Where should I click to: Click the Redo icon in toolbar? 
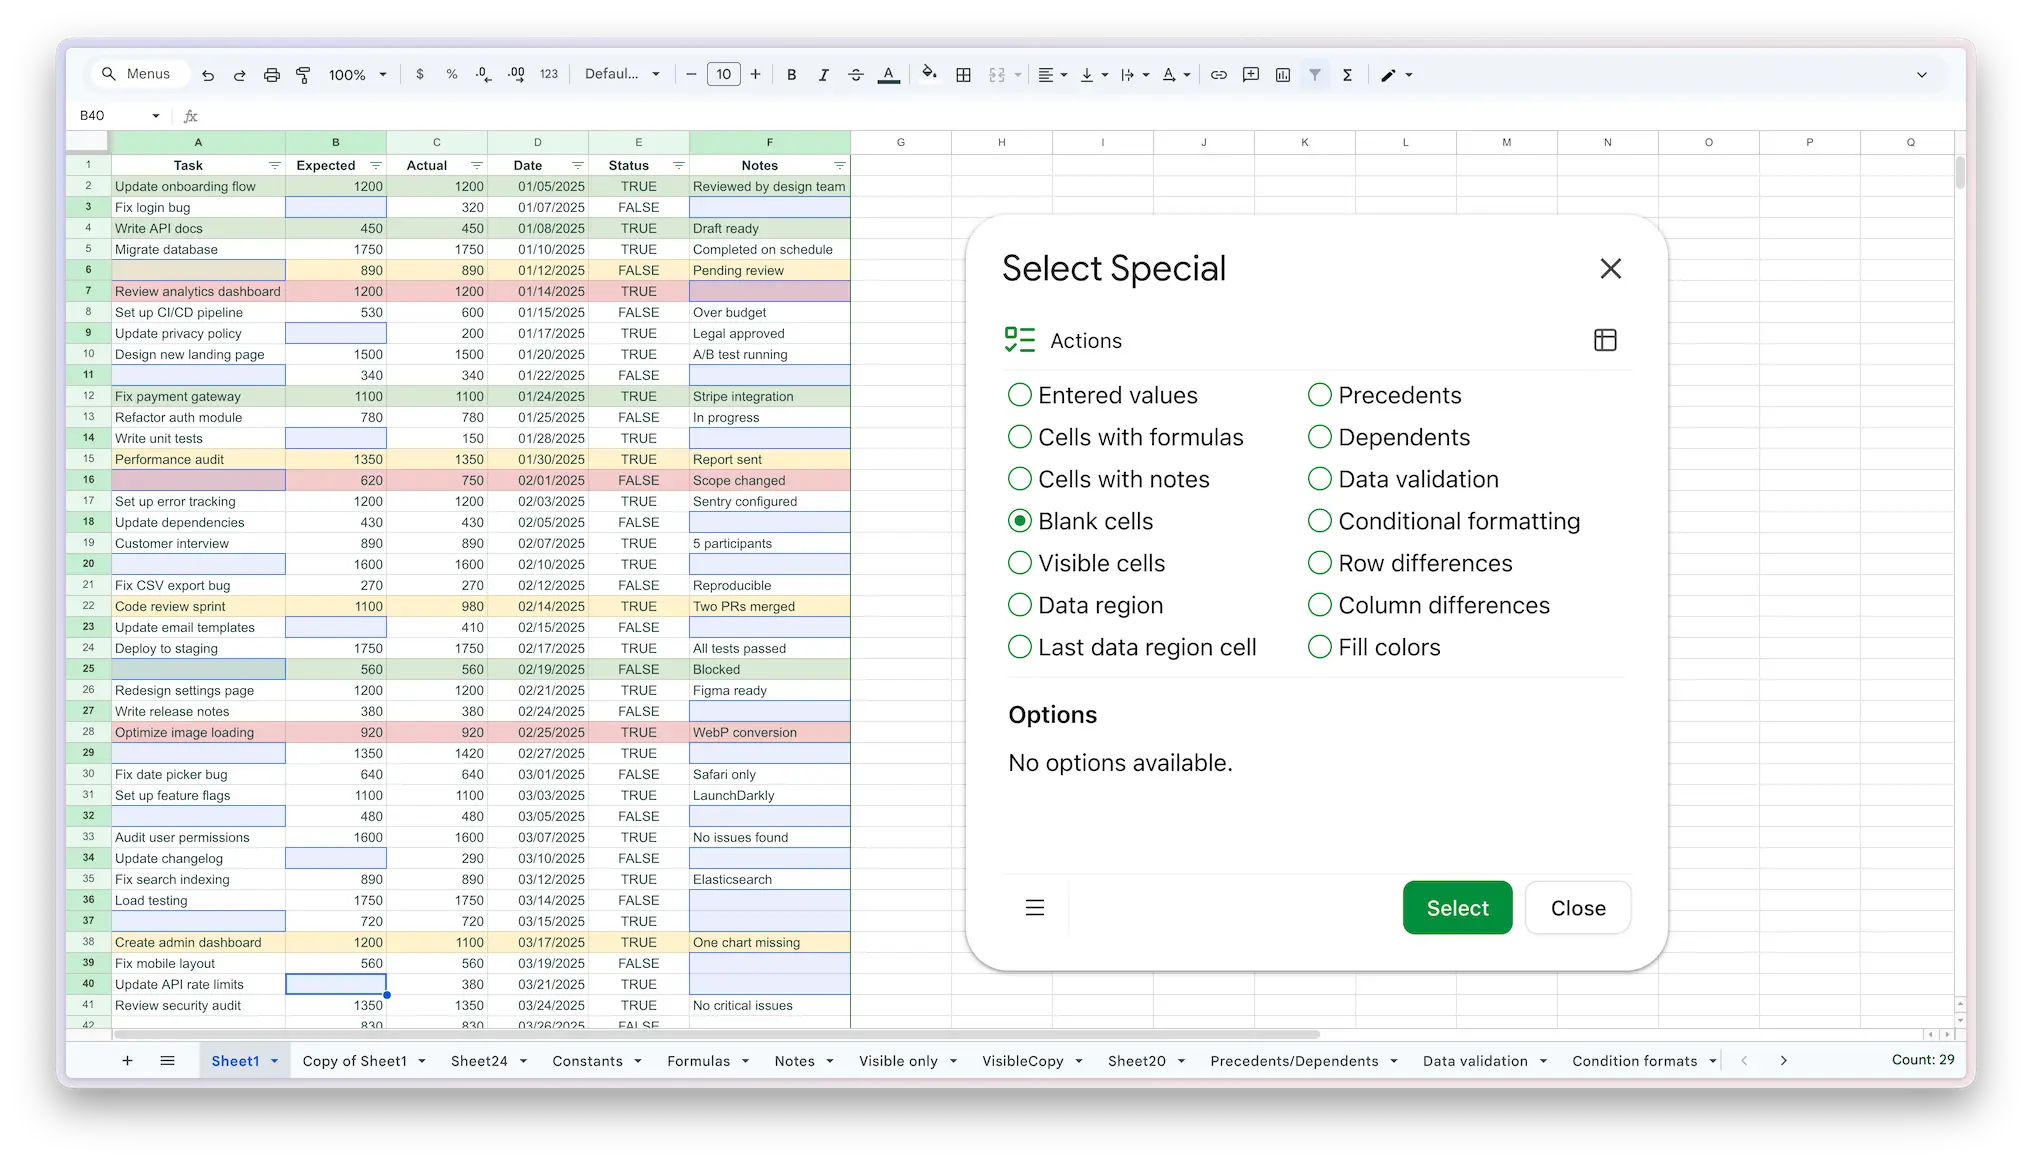coord(240,75)
